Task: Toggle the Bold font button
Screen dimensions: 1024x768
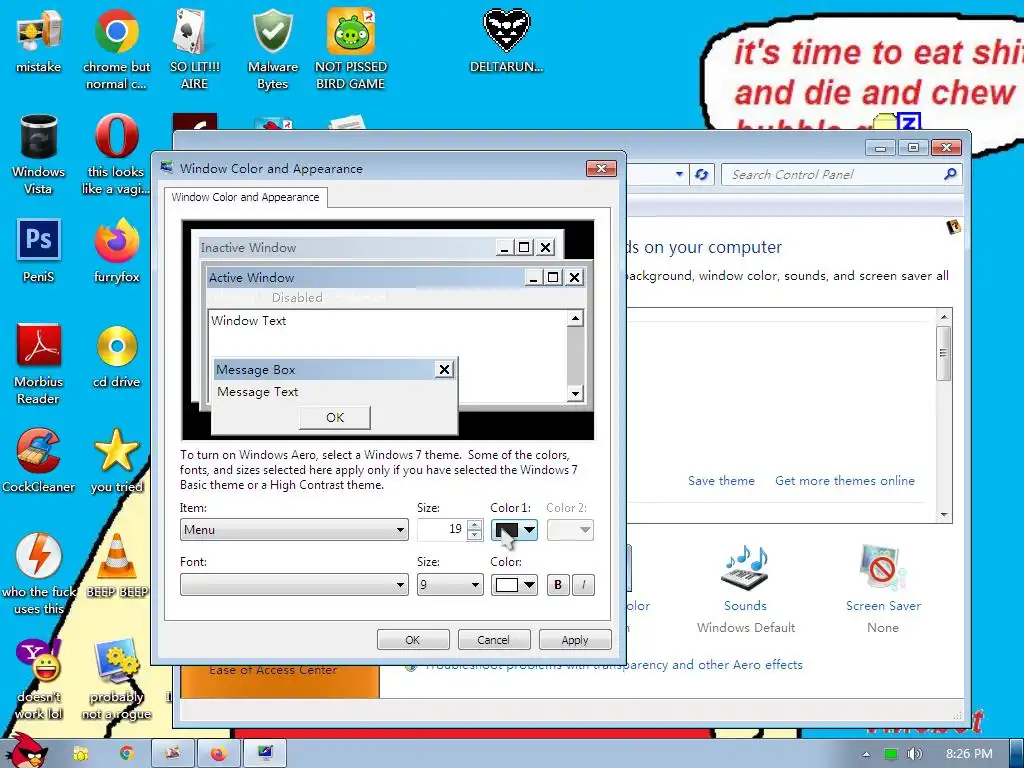Action: click(558, 584)
